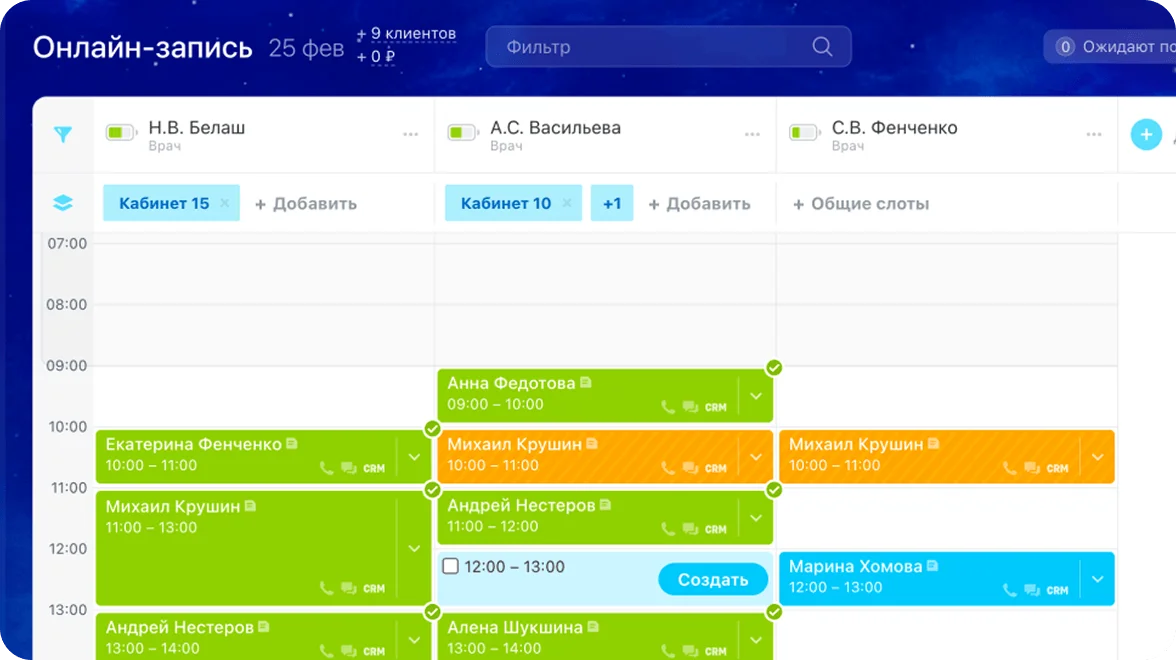The width and height of the screenshot is (1176, 660).
Task: Expand the Марина Хомова appointment chevron
Action: pyautogui.click(x=1097, y=578)
